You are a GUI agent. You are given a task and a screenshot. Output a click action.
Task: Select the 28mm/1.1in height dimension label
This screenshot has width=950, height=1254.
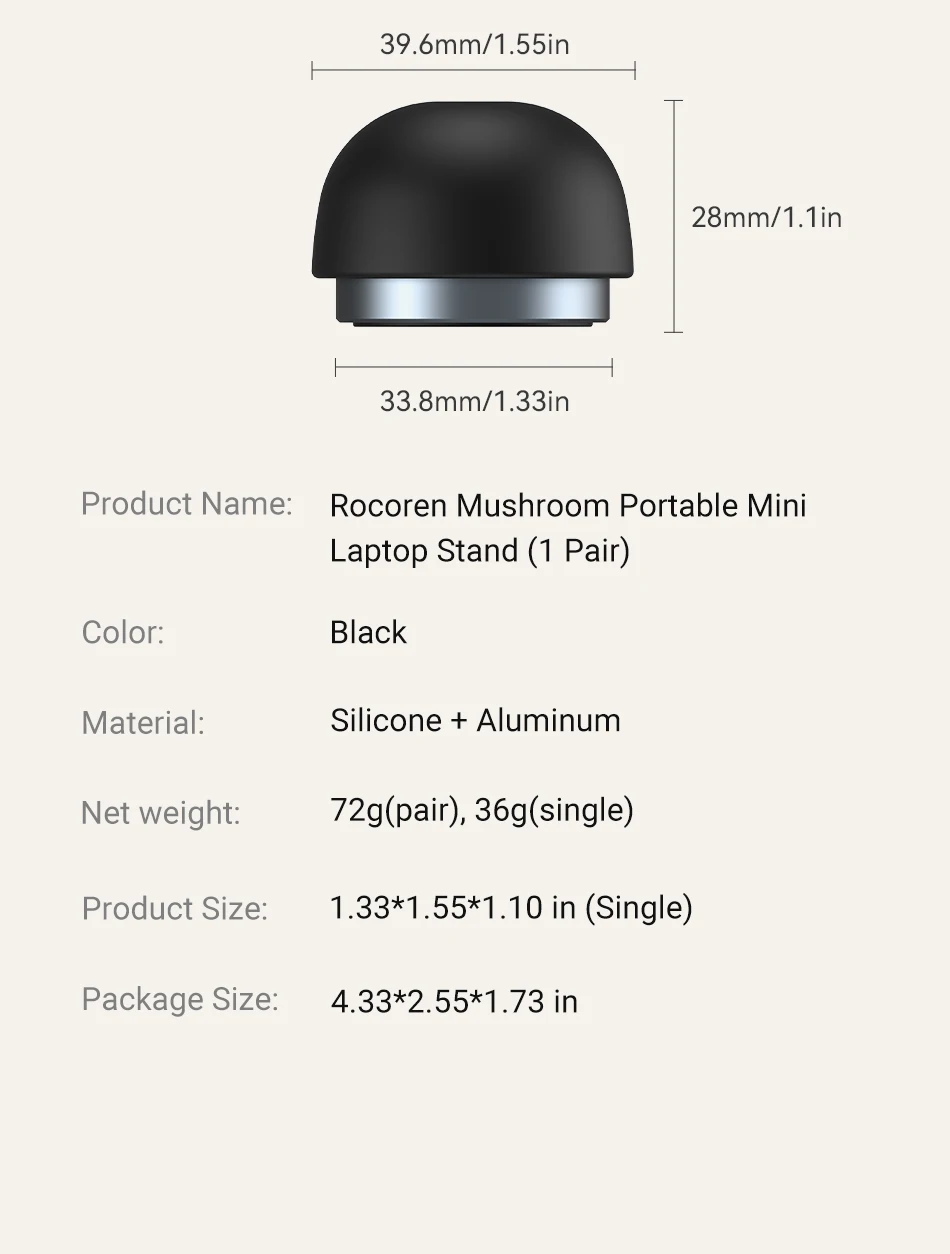[x=767, y=217]
